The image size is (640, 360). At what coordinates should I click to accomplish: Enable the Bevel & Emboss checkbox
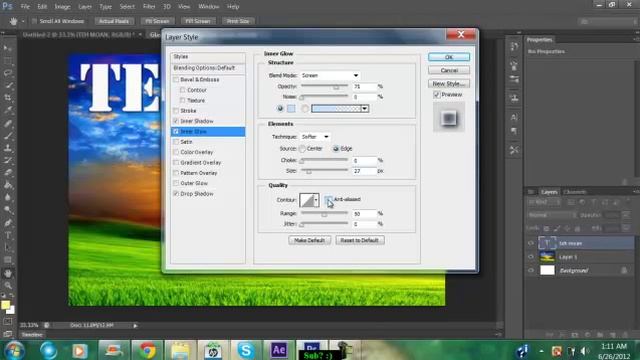(176, 80)
